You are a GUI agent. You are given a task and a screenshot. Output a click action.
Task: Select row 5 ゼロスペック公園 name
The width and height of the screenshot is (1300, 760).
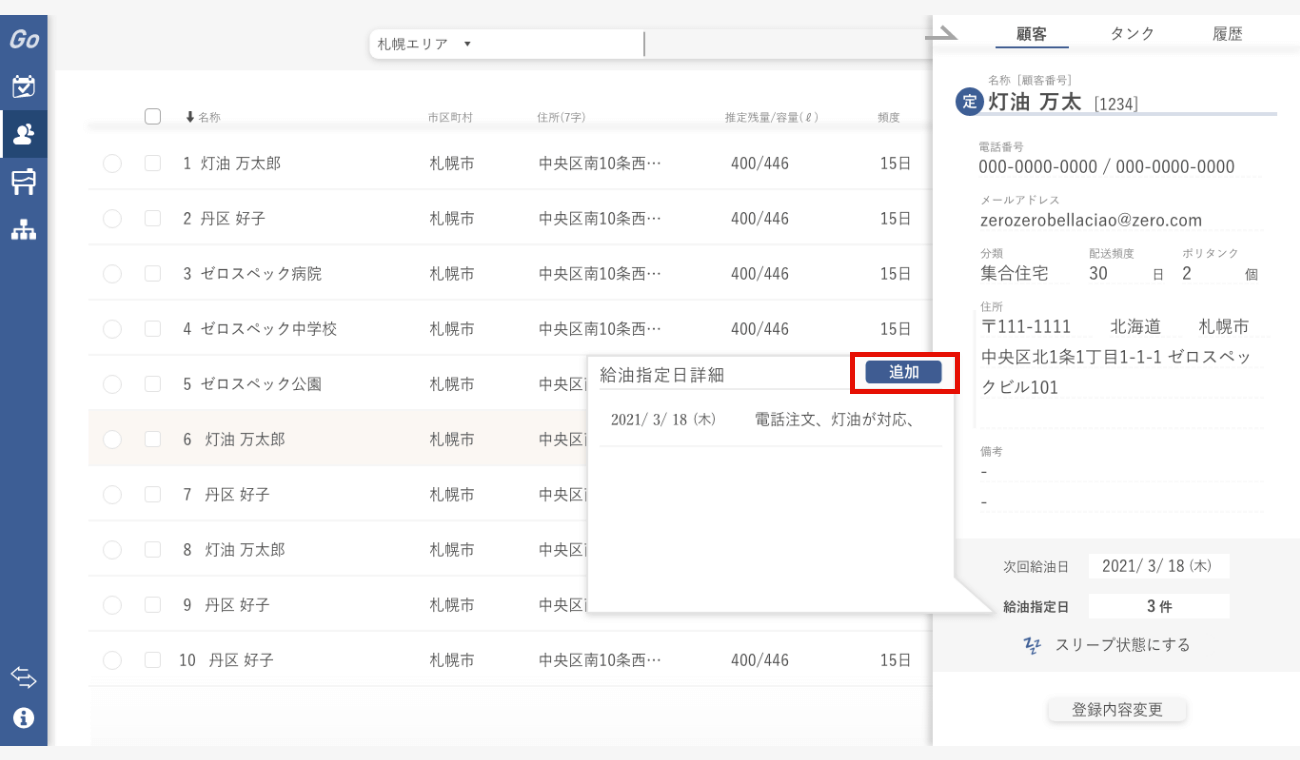click(260, 384)
